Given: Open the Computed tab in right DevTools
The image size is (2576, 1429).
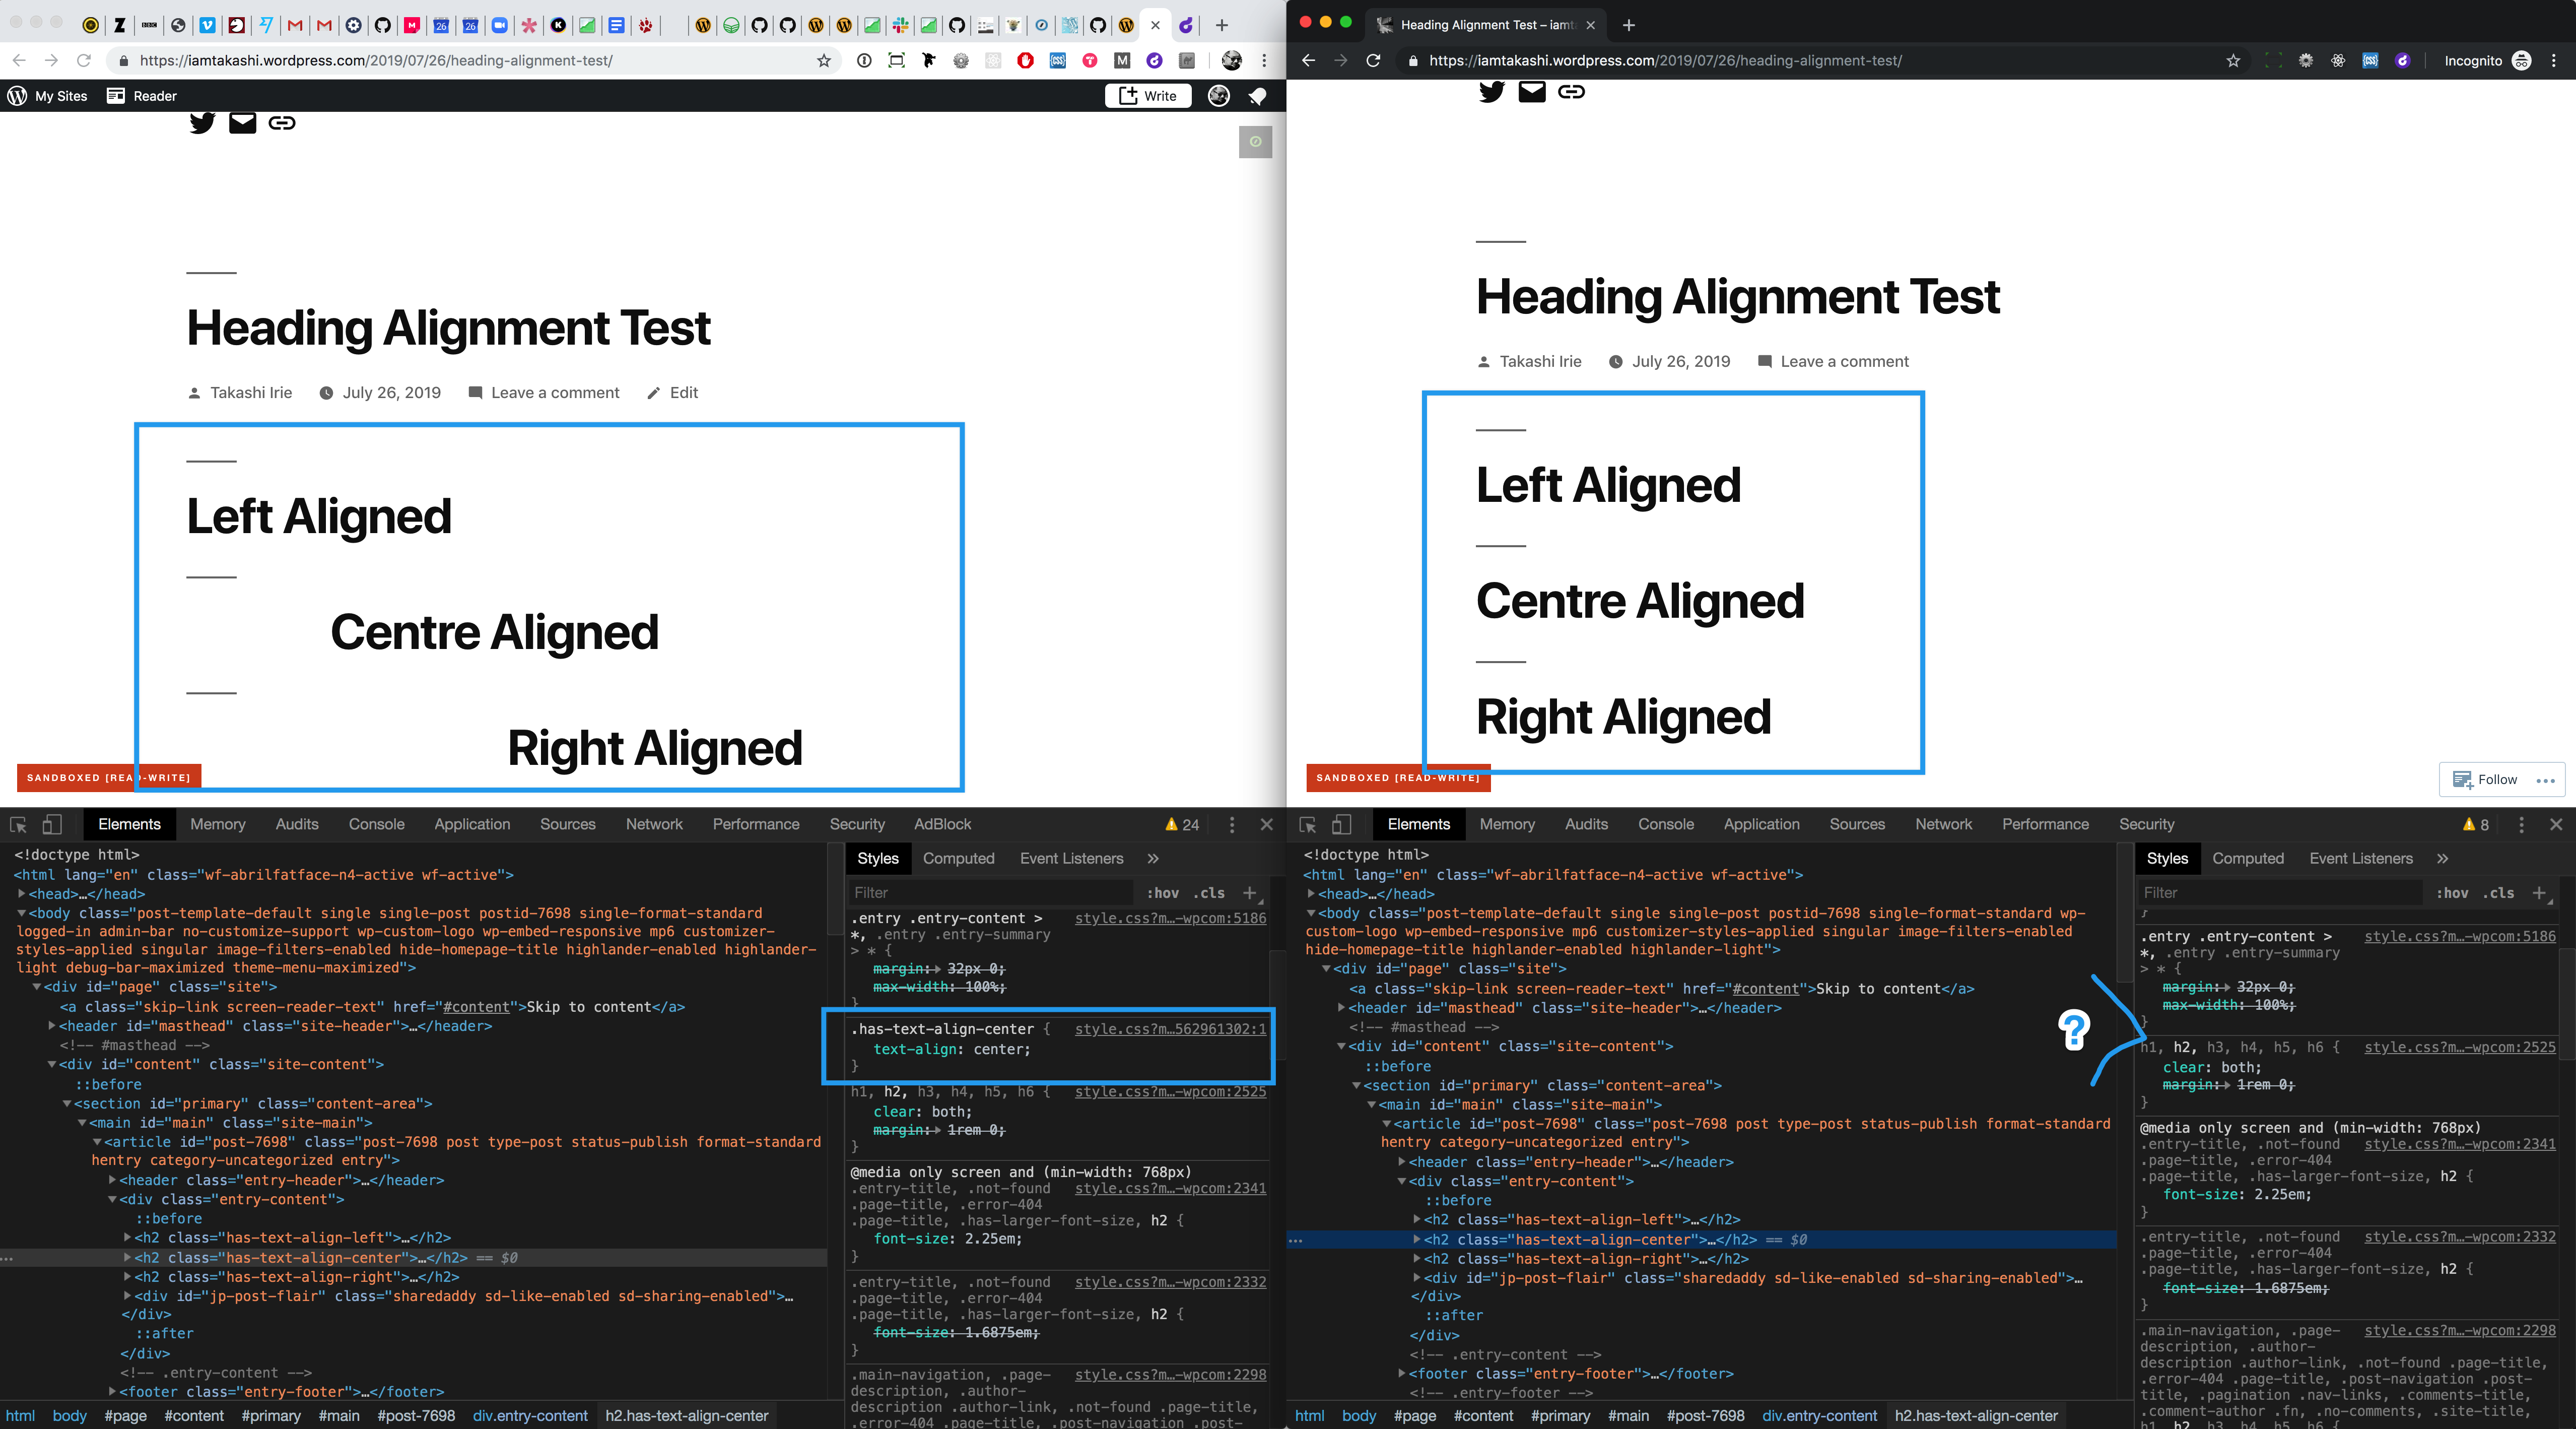Looking at the screenshot, I should (2247, 858).
